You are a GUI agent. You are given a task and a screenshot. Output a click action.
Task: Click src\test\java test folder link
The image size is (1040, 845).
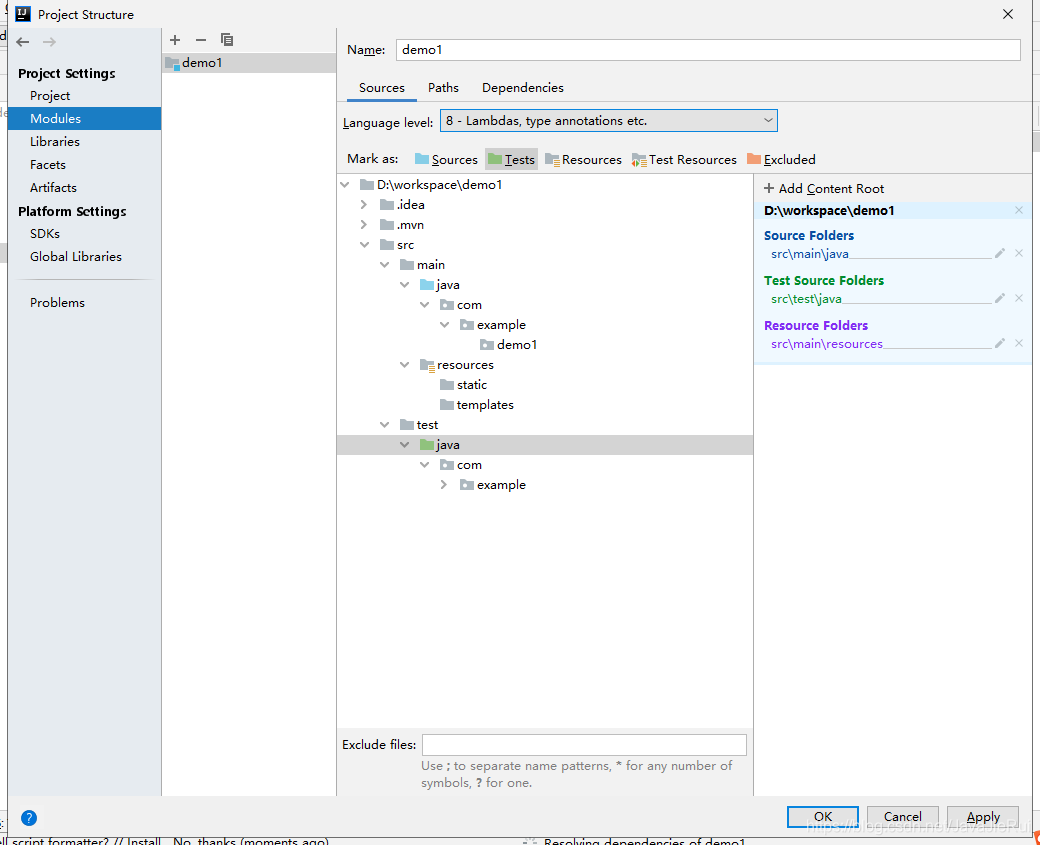(x=806, y=298)
